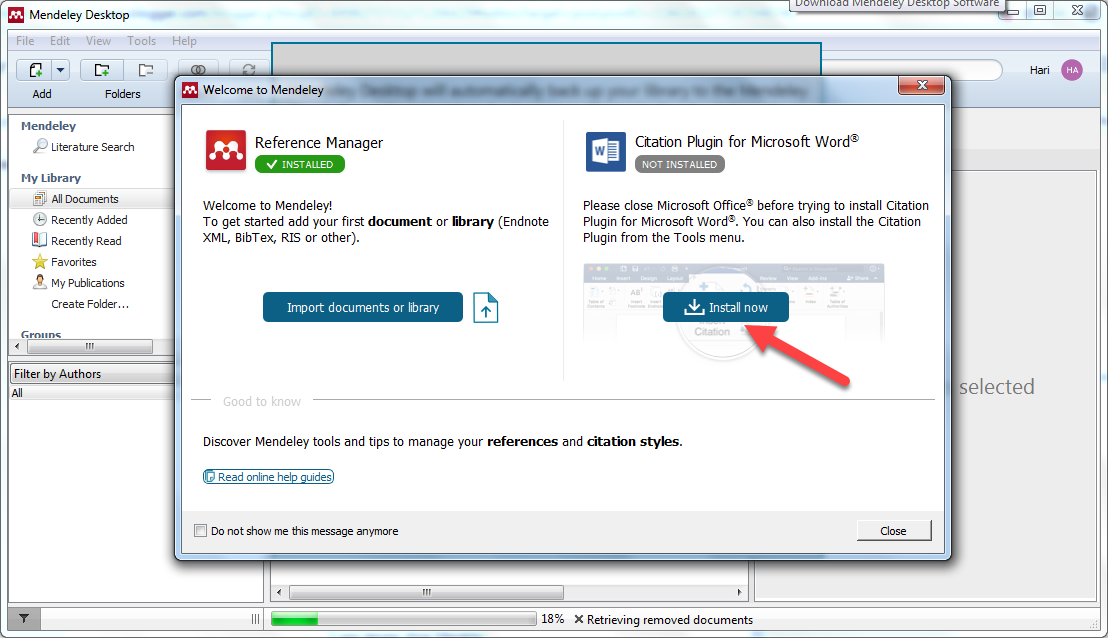Click Create Folder... in the sidebar
This screenshot has width=1108, height=638.
[90, 304]
